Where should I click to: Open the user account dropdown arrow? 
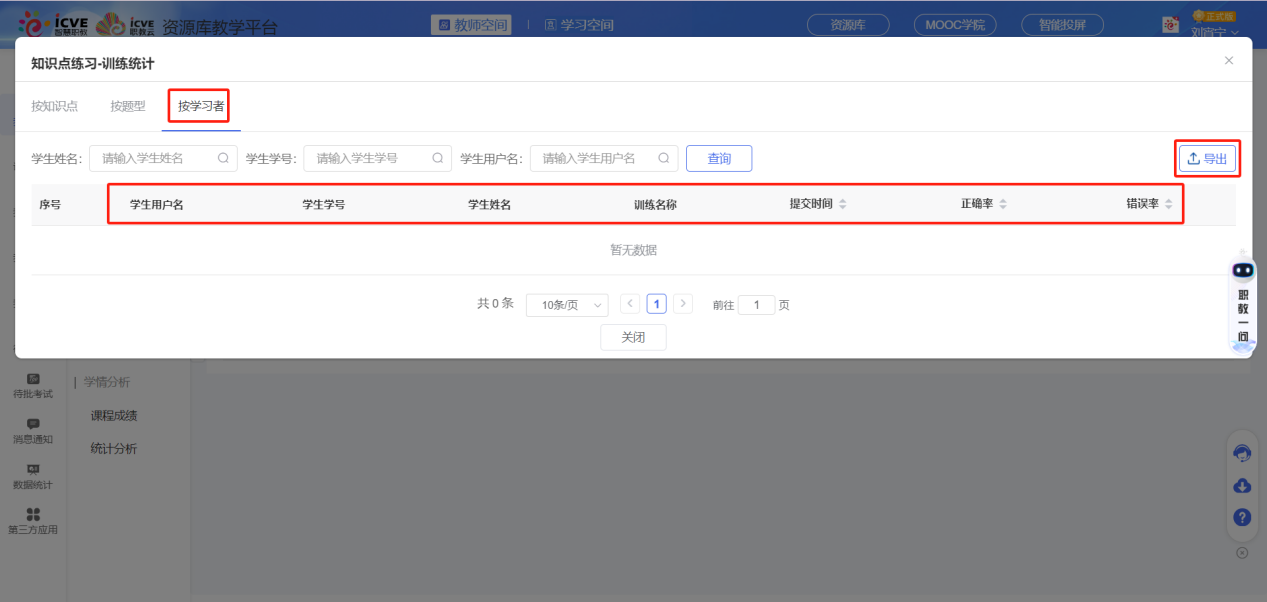[x=1234, y=32]
